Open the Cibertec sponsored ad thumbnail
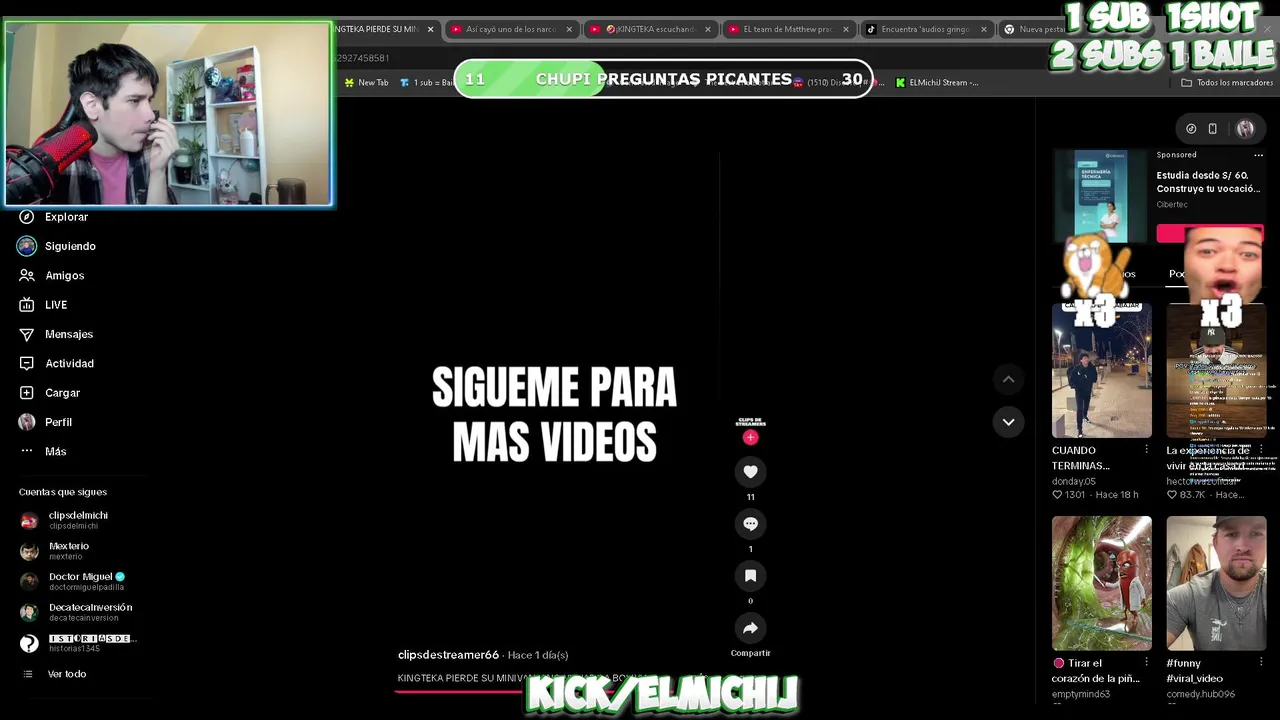 1101,196
